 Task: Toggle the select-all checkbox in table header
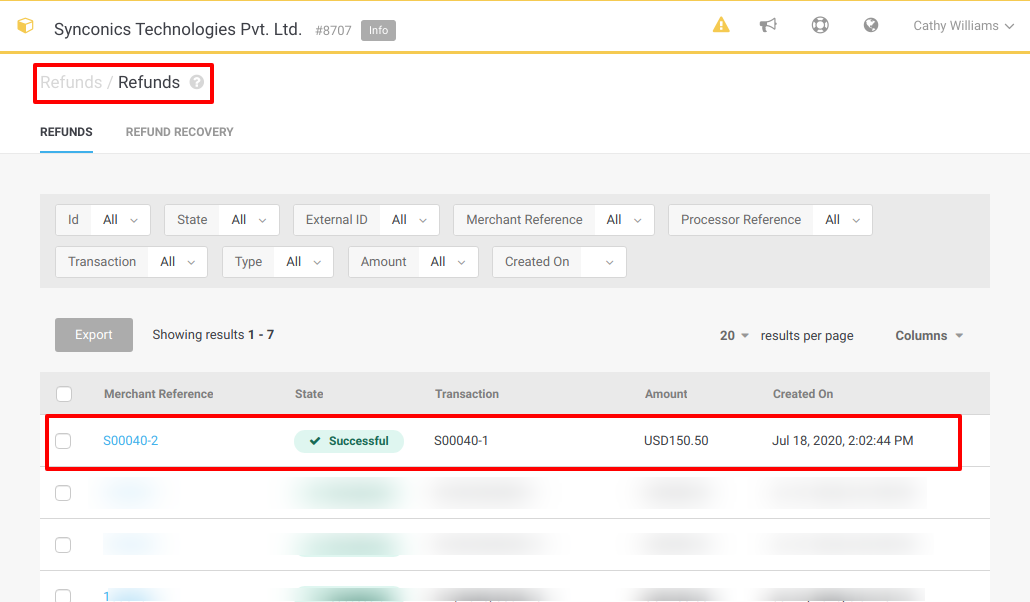point(64,394)
